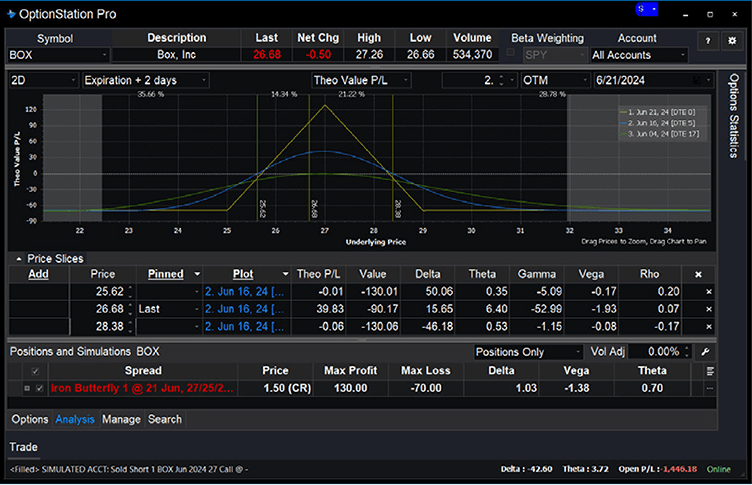
Task: Toggle the select-all positions header checkbox
Action: click(x=35, y=371)
